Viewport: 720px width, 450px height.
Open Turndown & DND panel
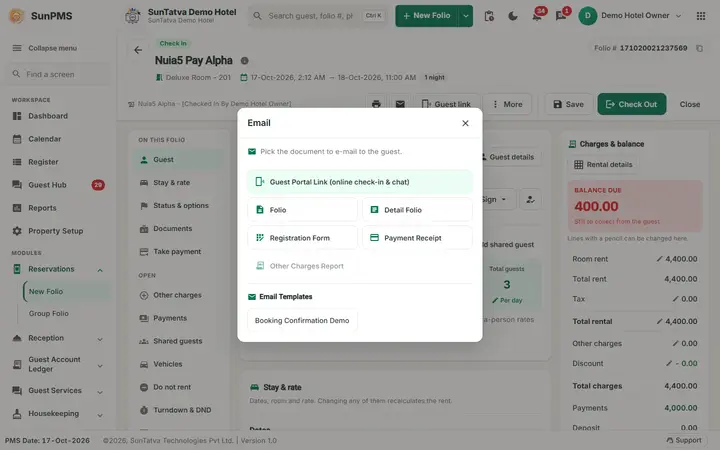coord(179,410)
